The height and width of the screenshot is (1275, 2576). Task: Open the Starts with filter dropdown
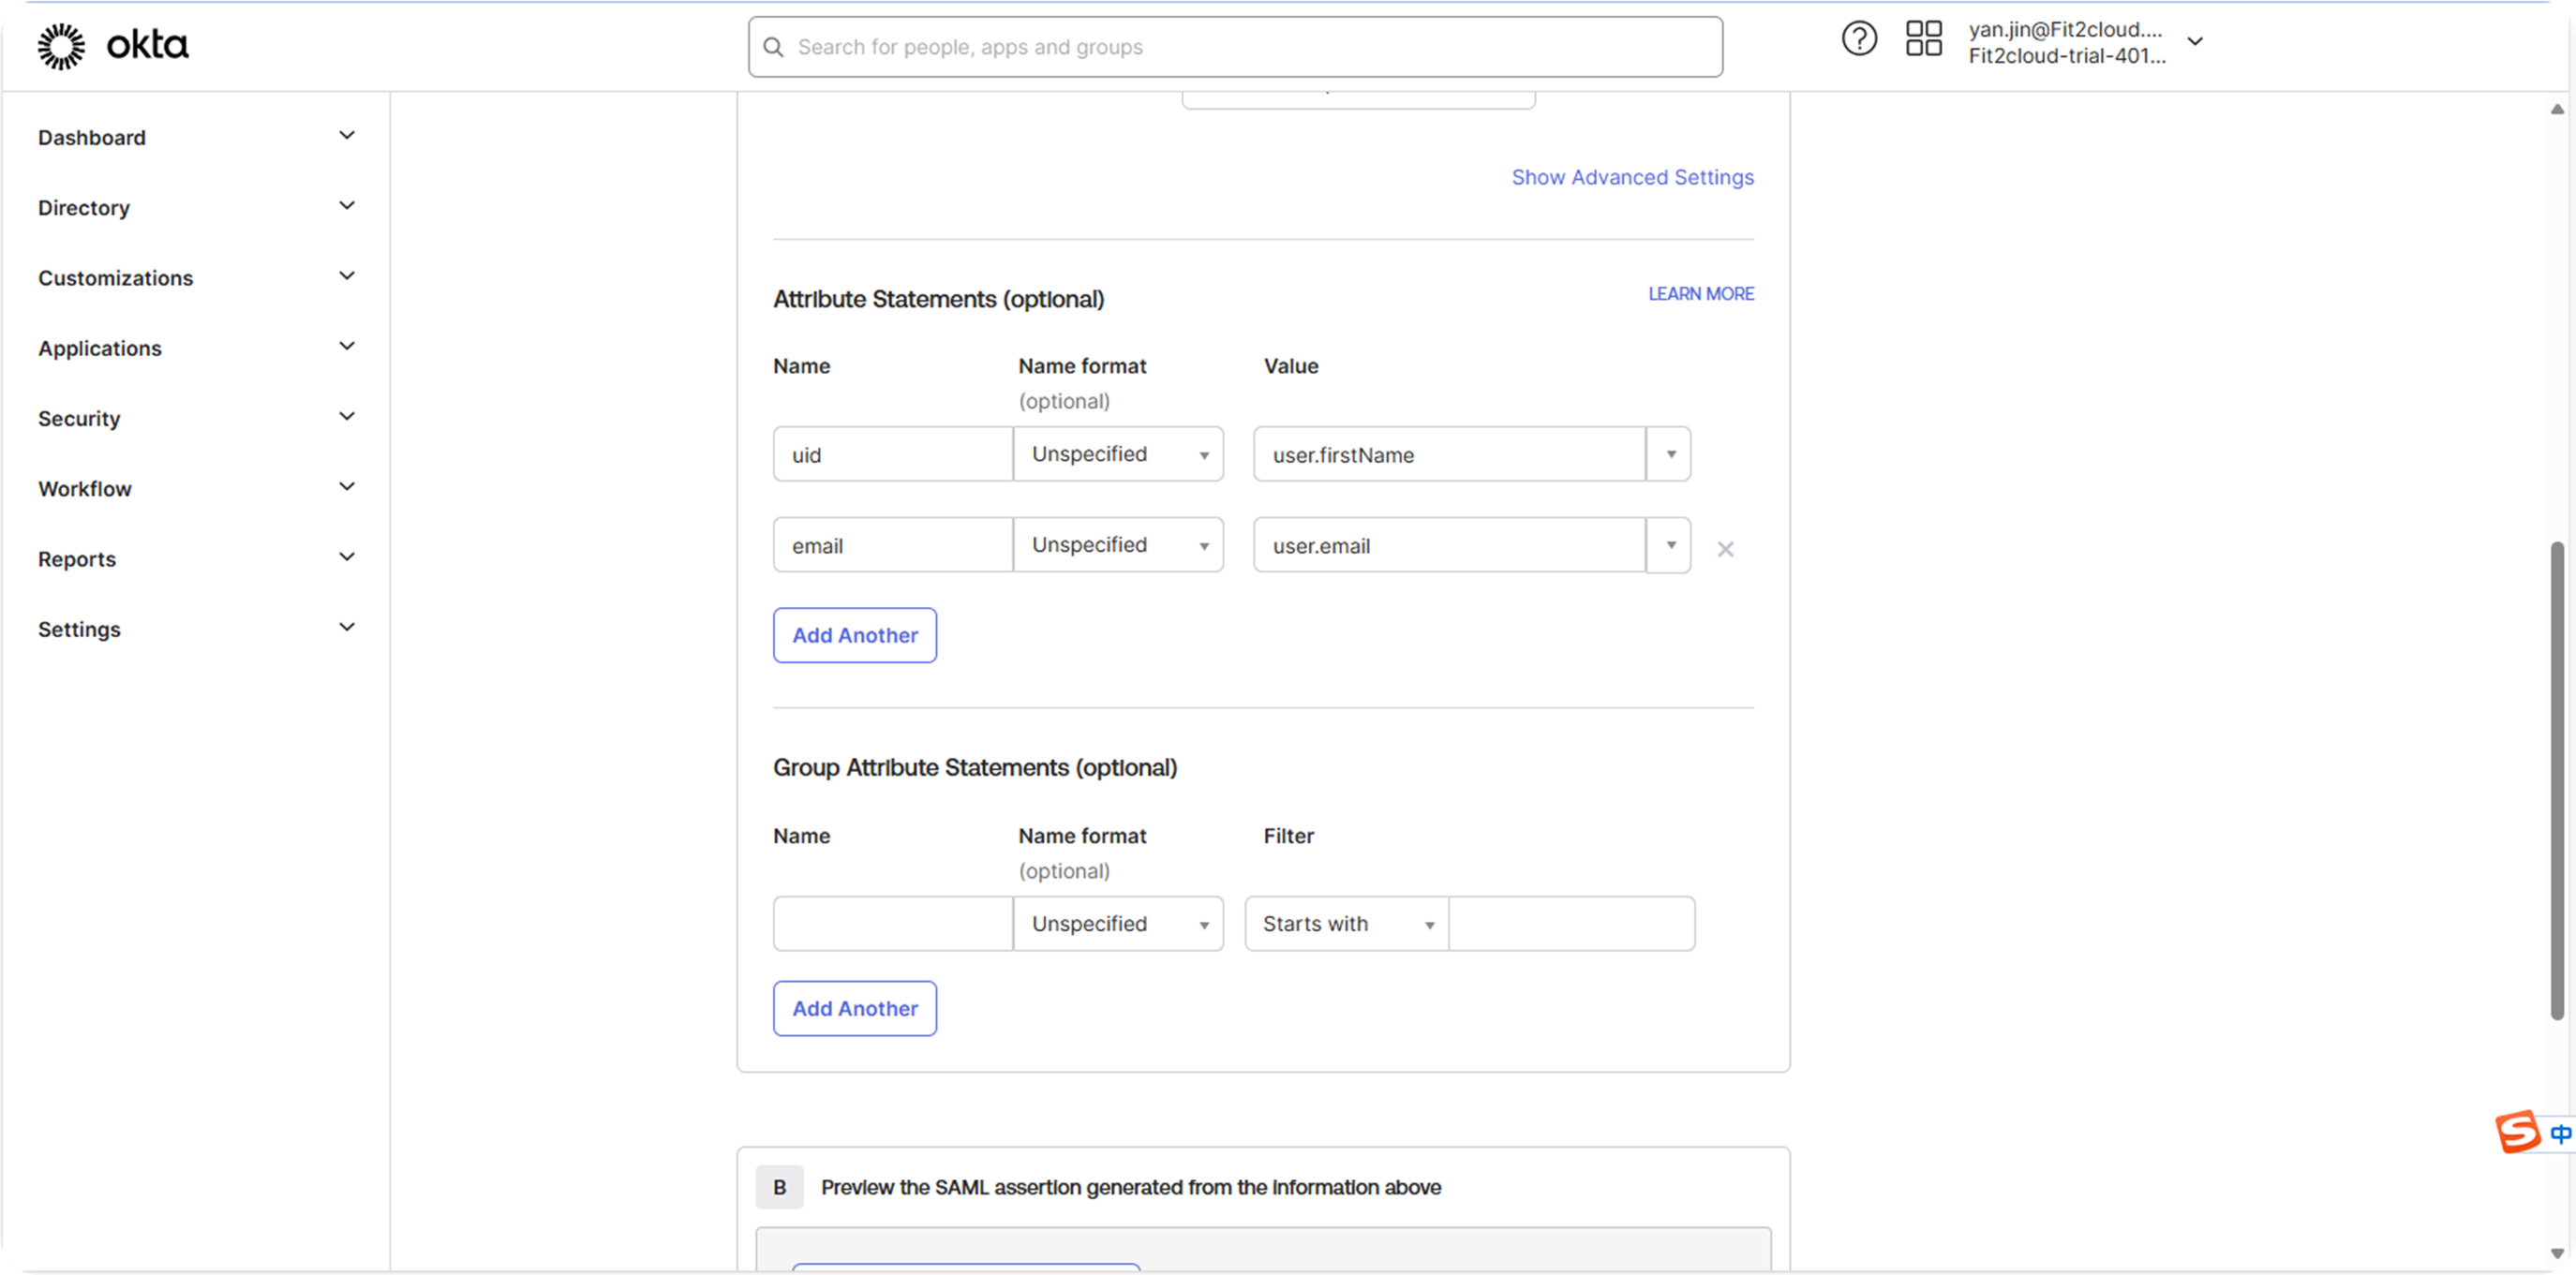tap(1346, 924)
